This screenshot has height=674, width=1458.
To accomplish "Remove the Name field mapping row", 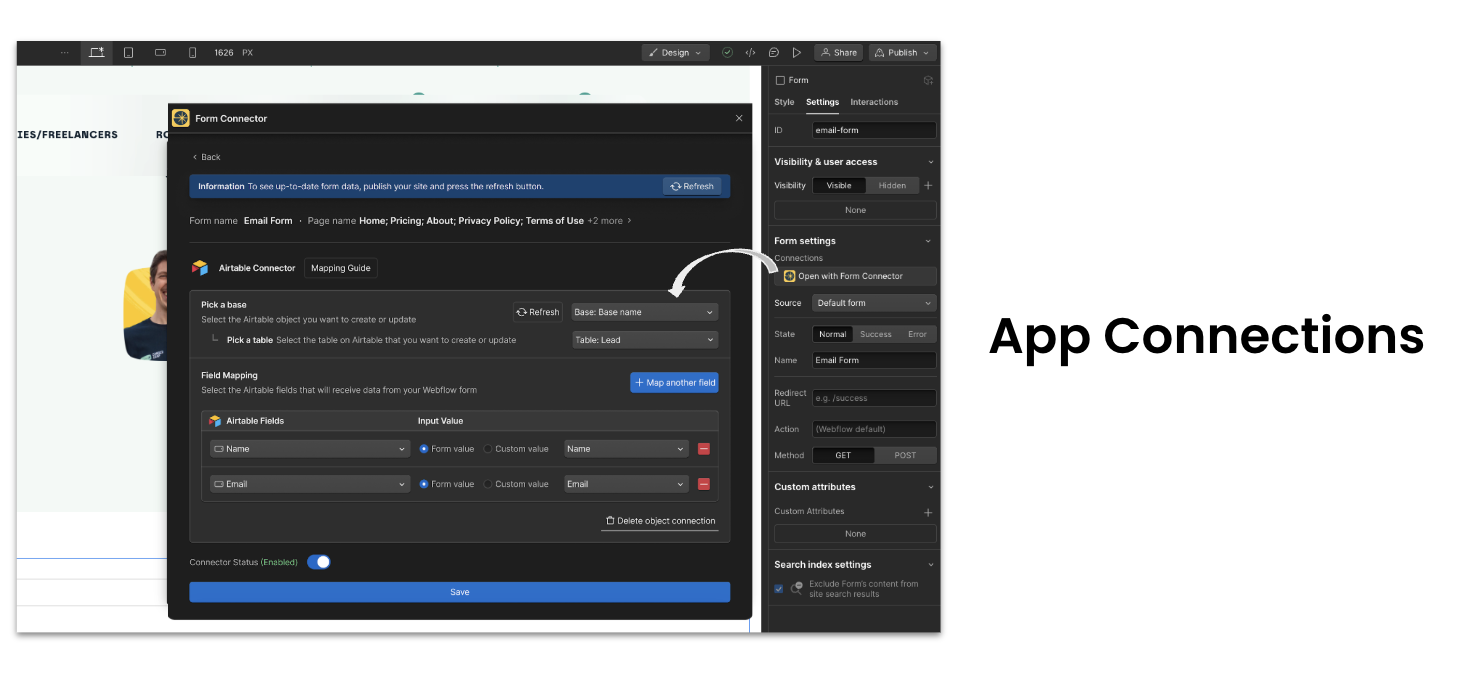I will [x=703, y=449].
